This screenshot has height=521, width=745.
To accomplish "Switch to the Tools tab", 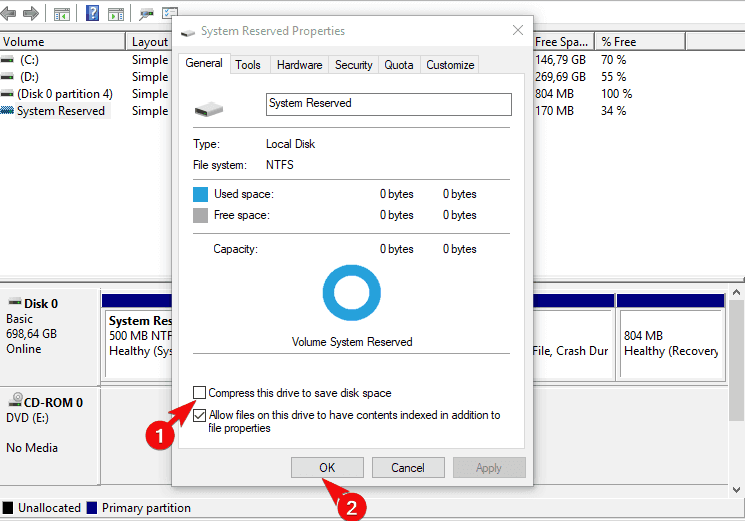I will (248, 65).
